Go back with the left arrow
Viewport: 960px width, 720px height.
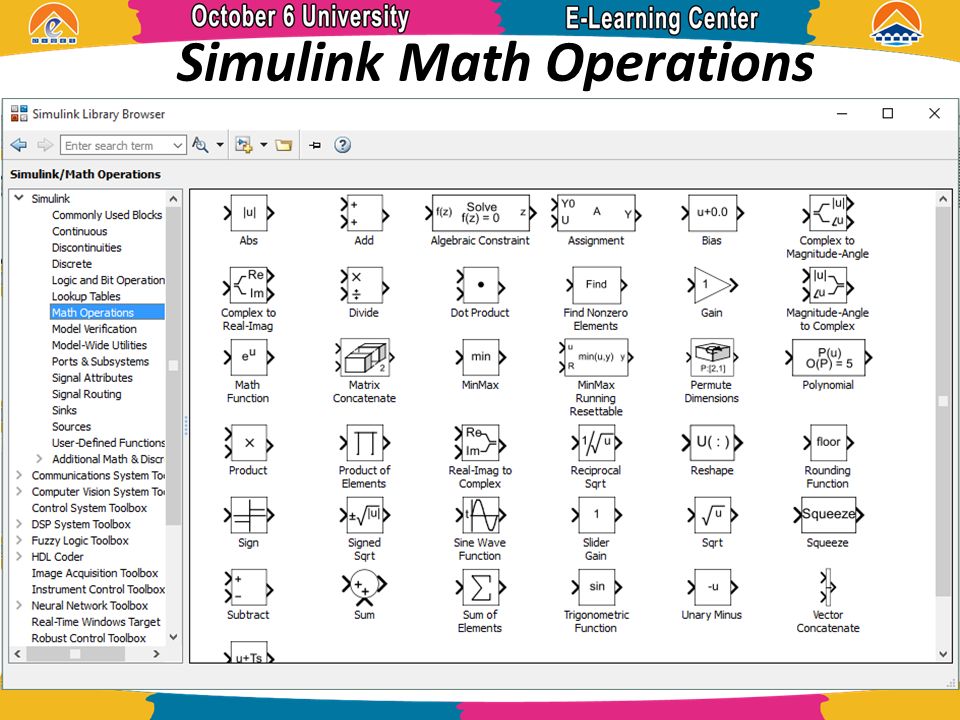pyautogui.click(x=19, y=145)
